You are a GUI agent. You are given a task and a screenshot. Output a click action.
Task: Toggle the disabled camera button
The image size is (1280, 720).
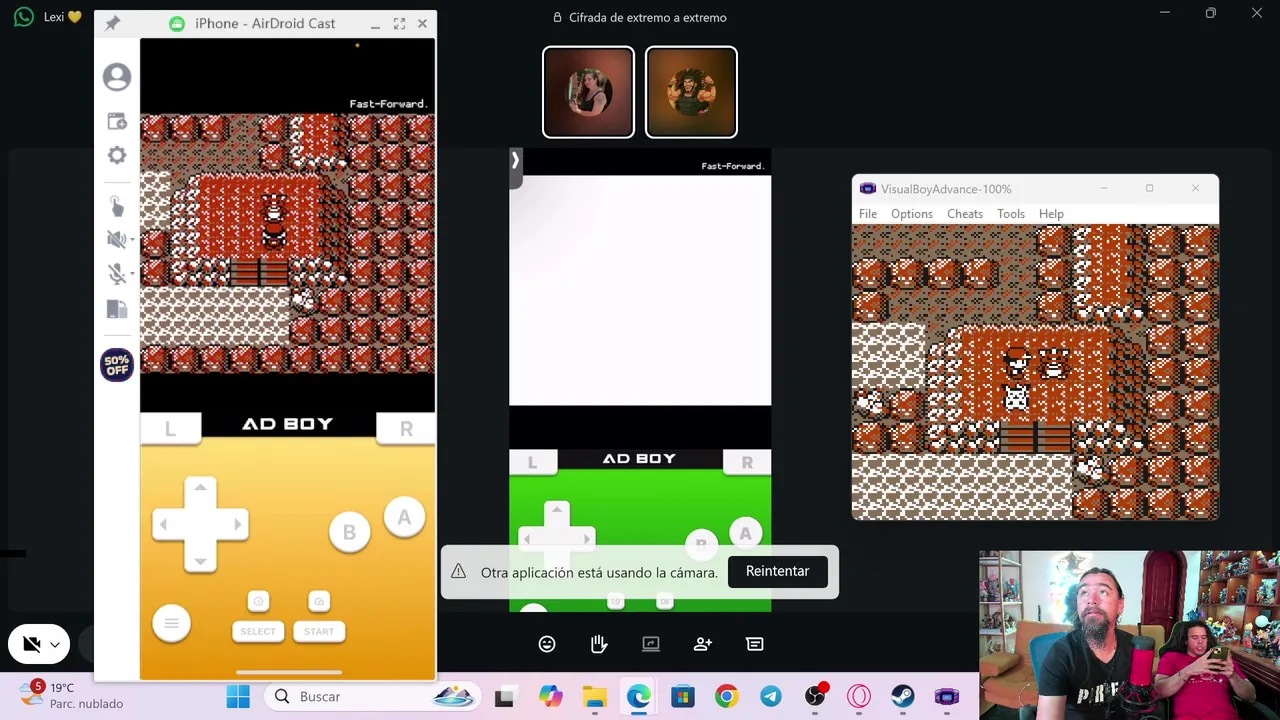31,645
